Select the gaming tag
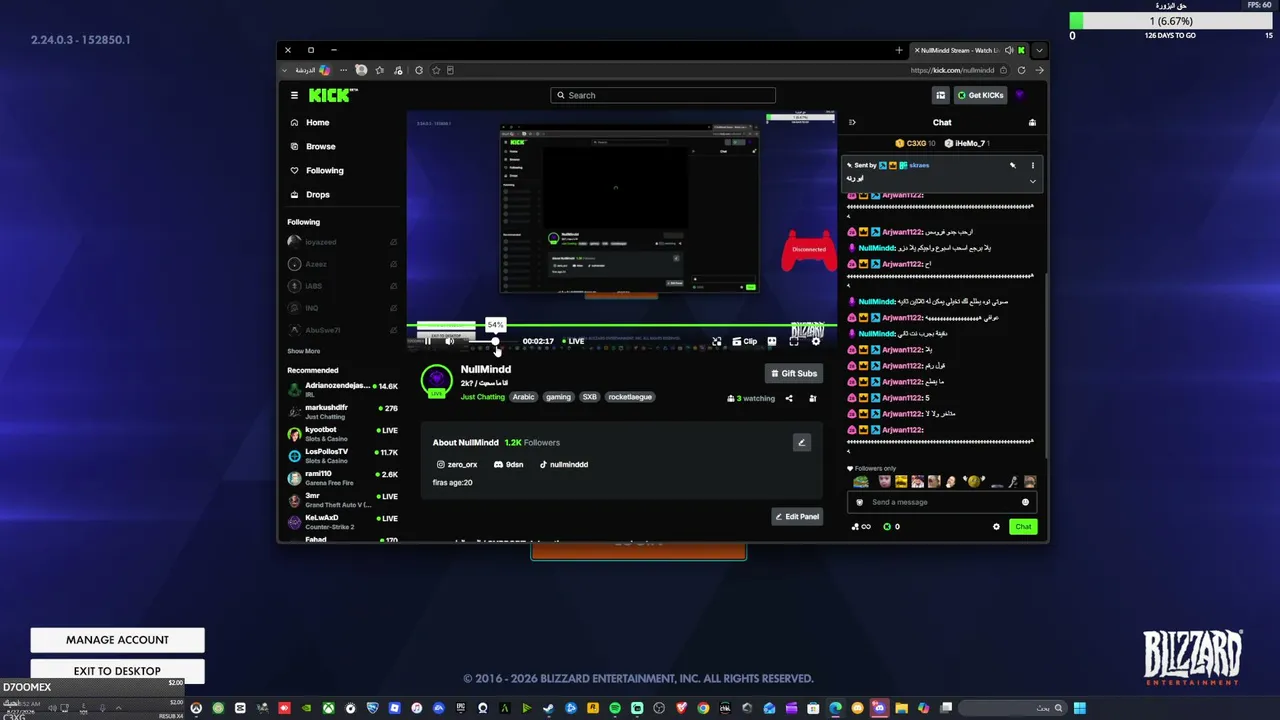1280x720 pixels. click(558, 397)
